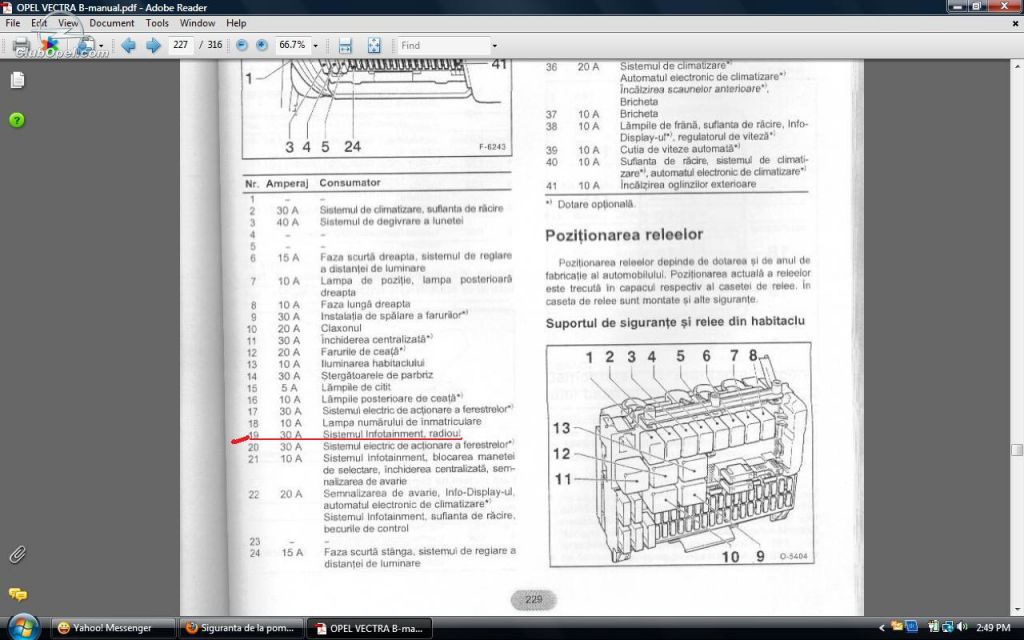Show hidden tray icons chevron
1024x640 pixels.
pyautogui.click(x=882, y=628)
